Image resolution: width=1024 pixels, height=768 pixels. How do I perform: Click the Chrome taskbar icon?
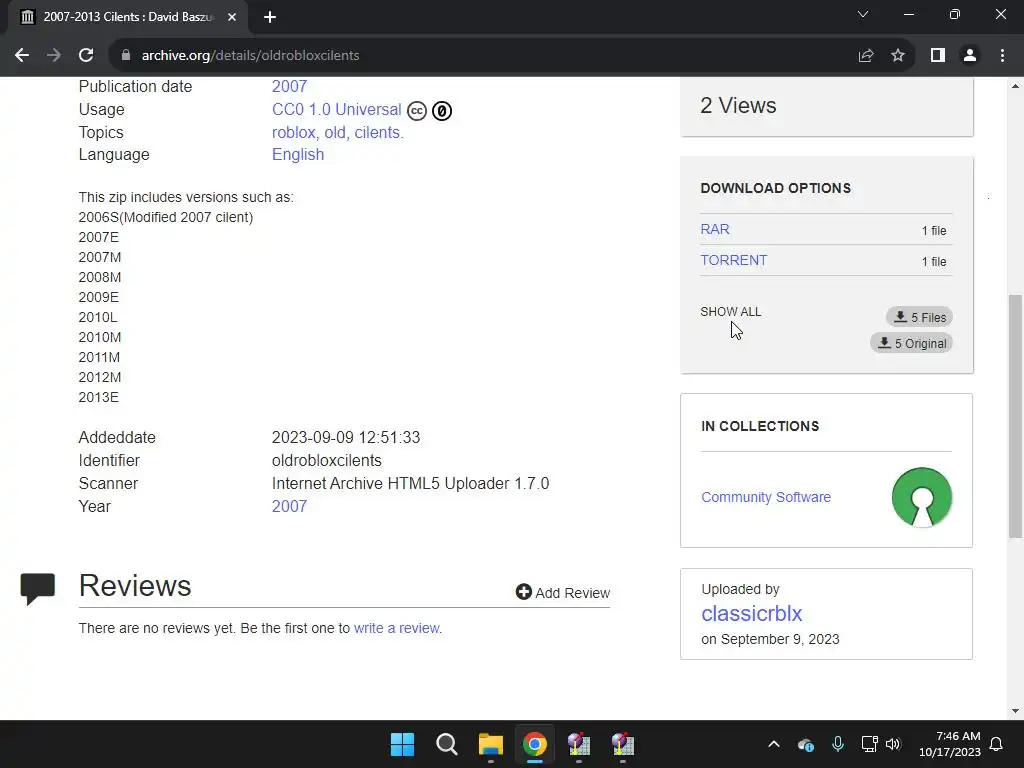[534, 744]
